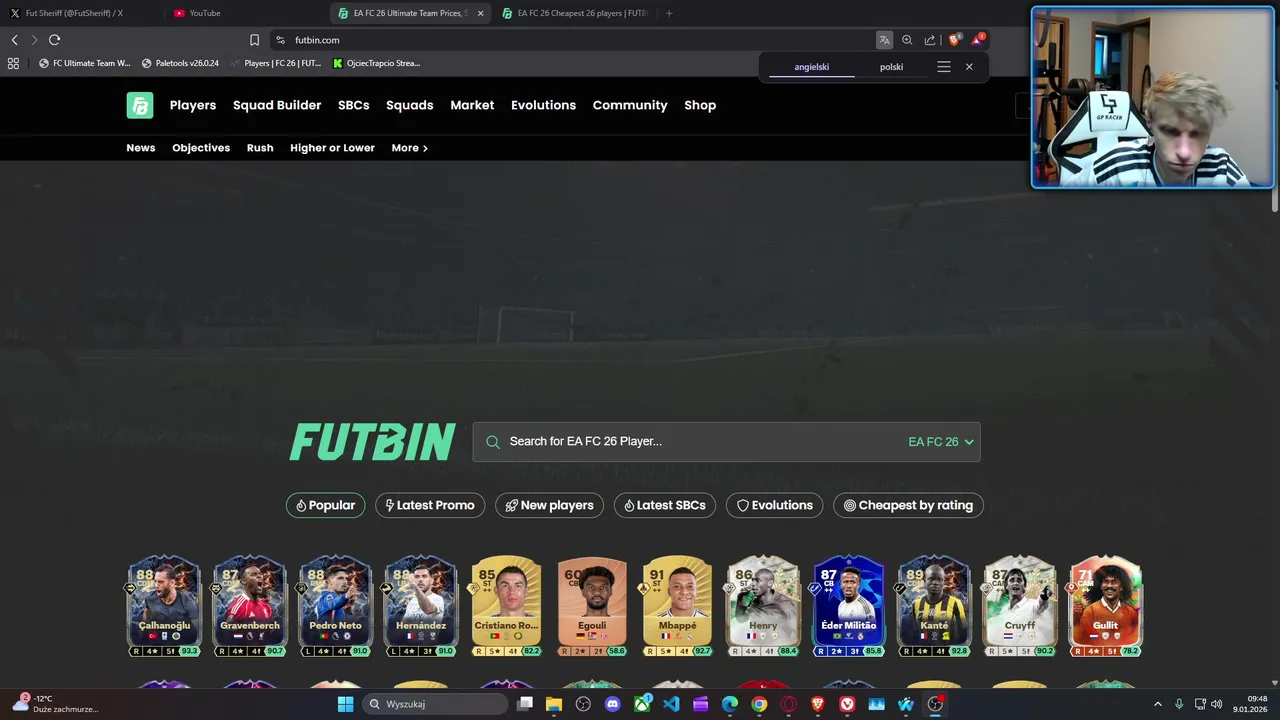Open Opera browser from taskbar

point(788,704)
